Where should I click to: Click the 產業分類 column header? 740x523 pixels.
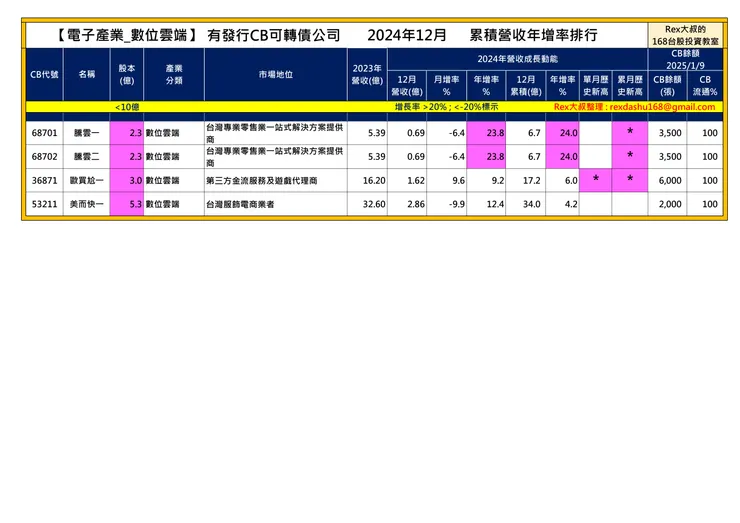[x=174, y=75]
